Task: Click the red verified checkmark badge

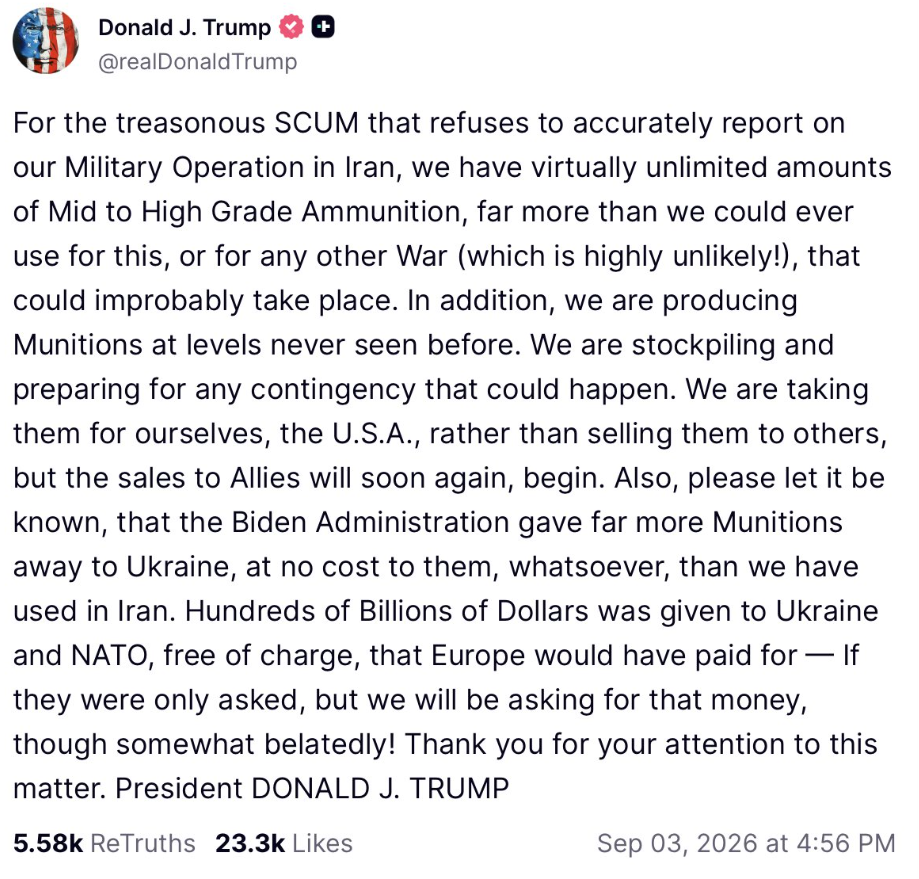Action: point(291,28)
